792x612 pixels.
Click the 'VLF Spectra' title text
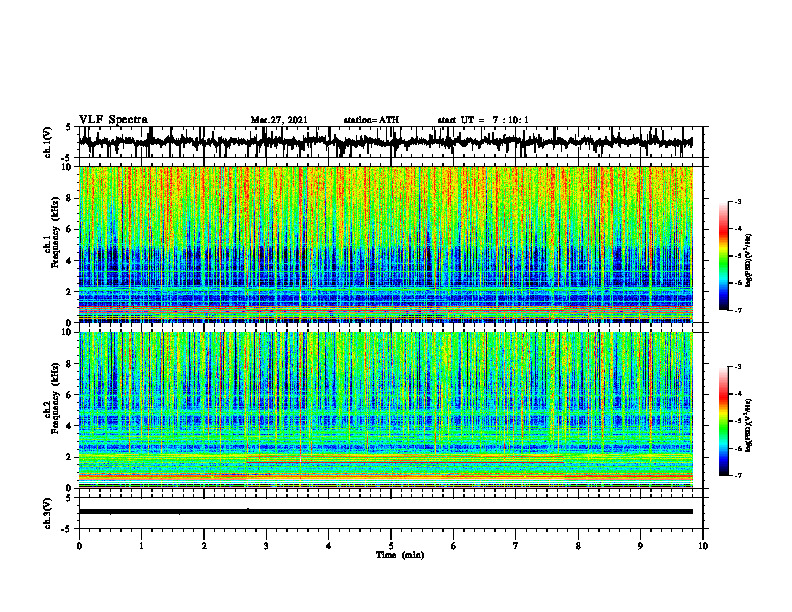pos(113,120)
